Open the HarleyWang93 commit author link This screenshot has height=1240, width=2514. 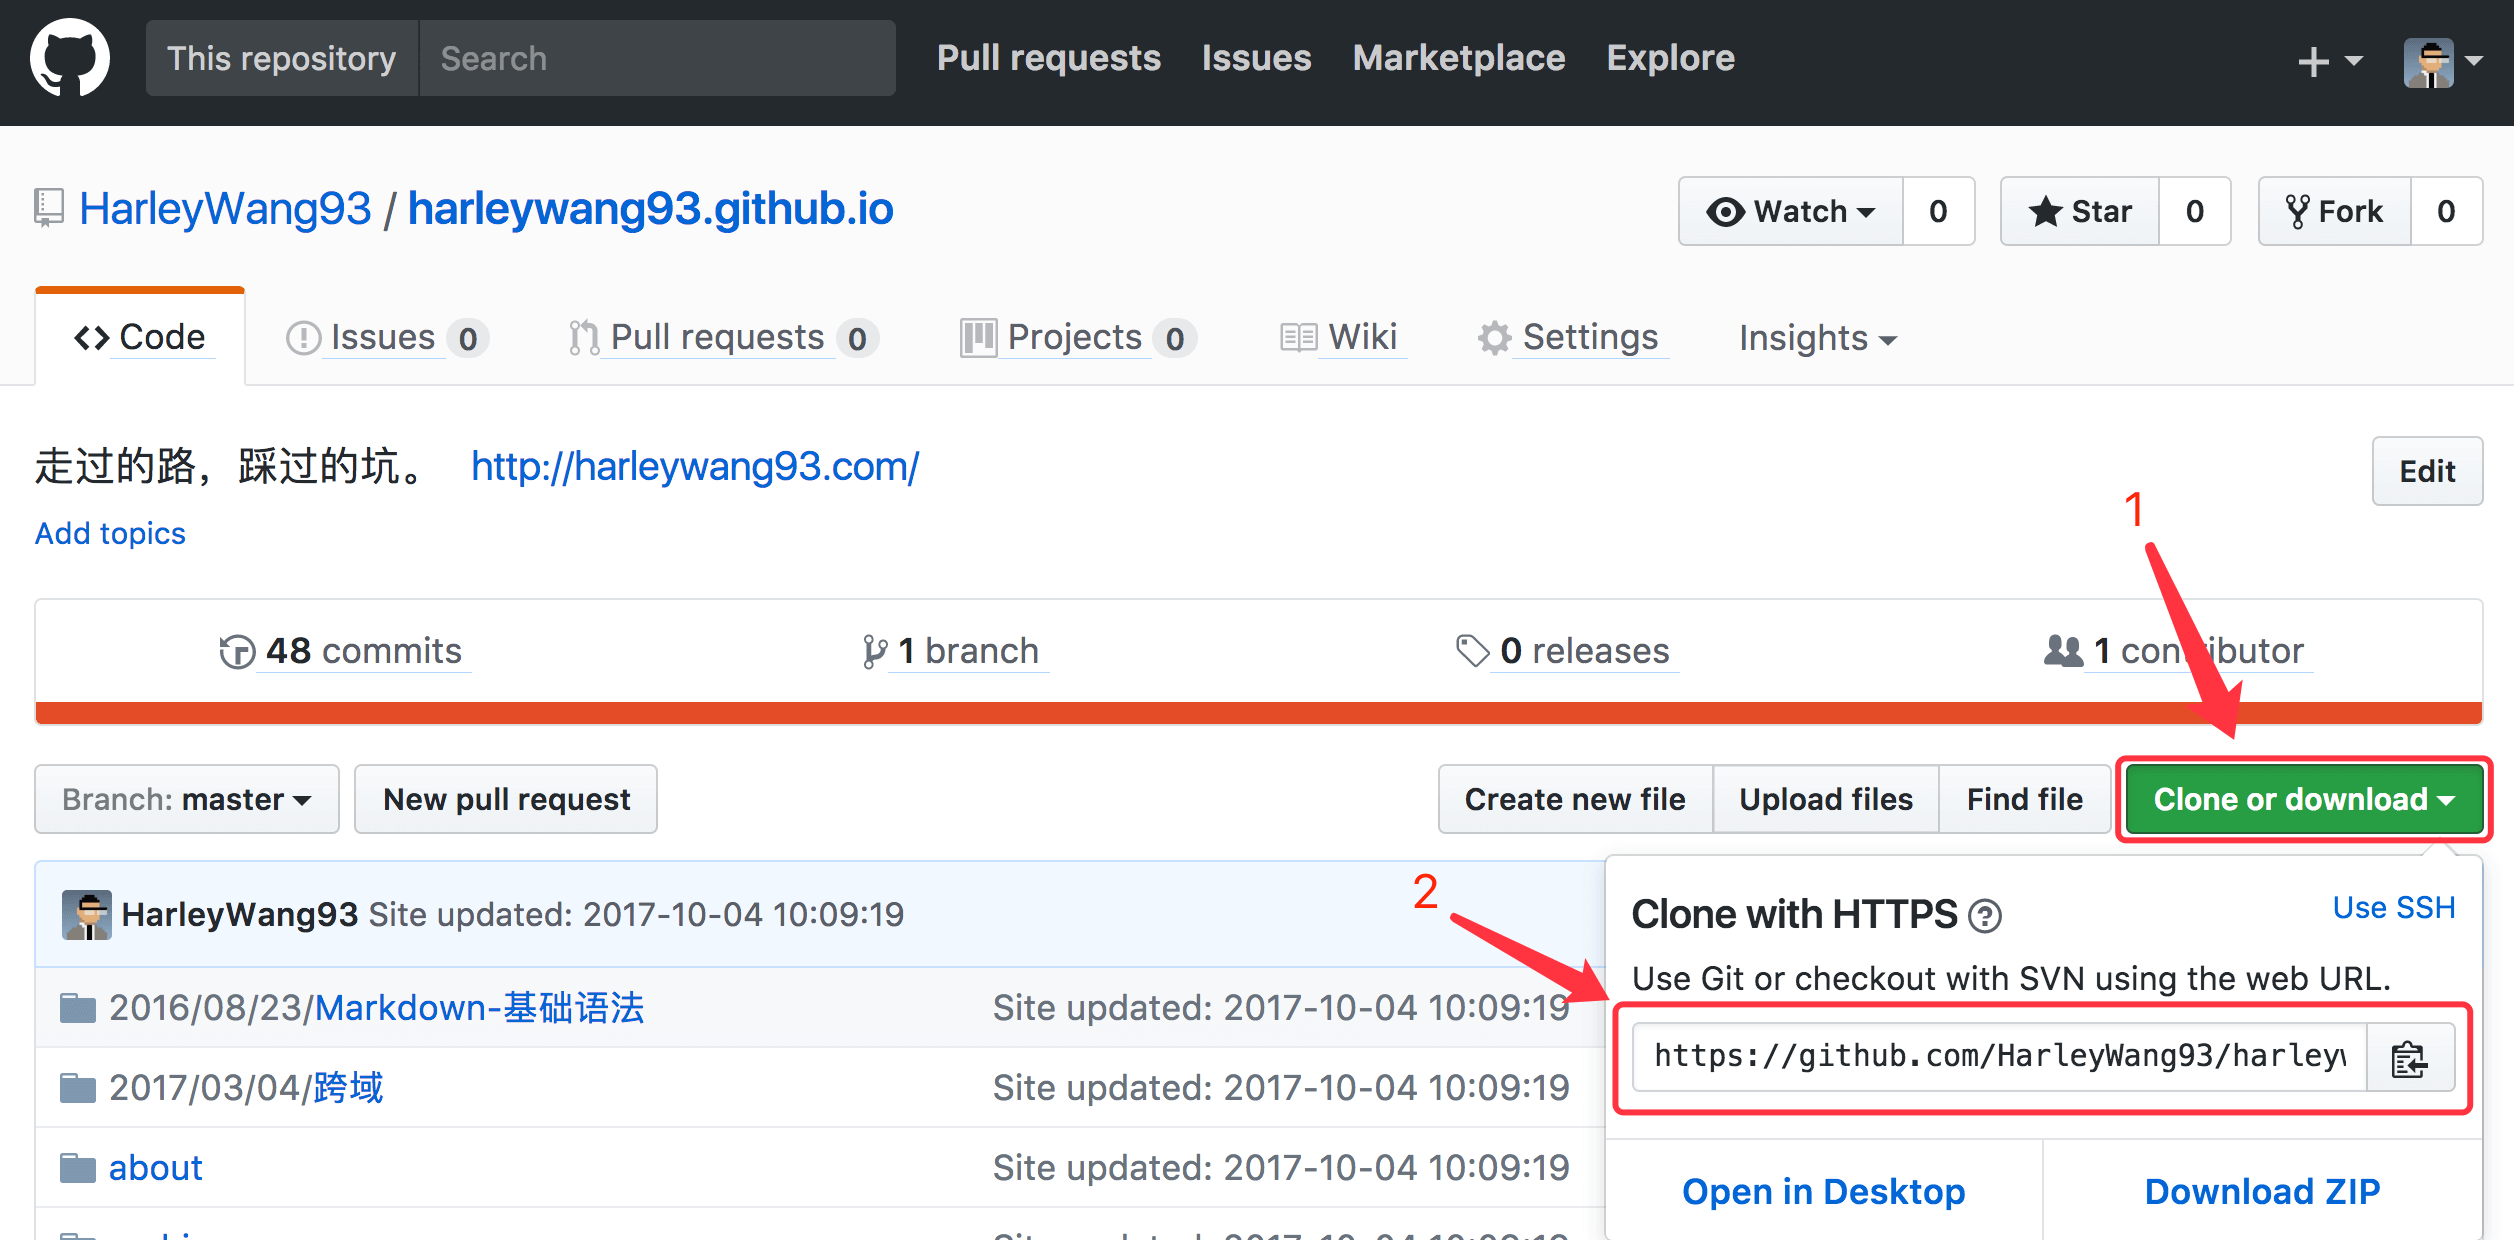click(240, 914)
